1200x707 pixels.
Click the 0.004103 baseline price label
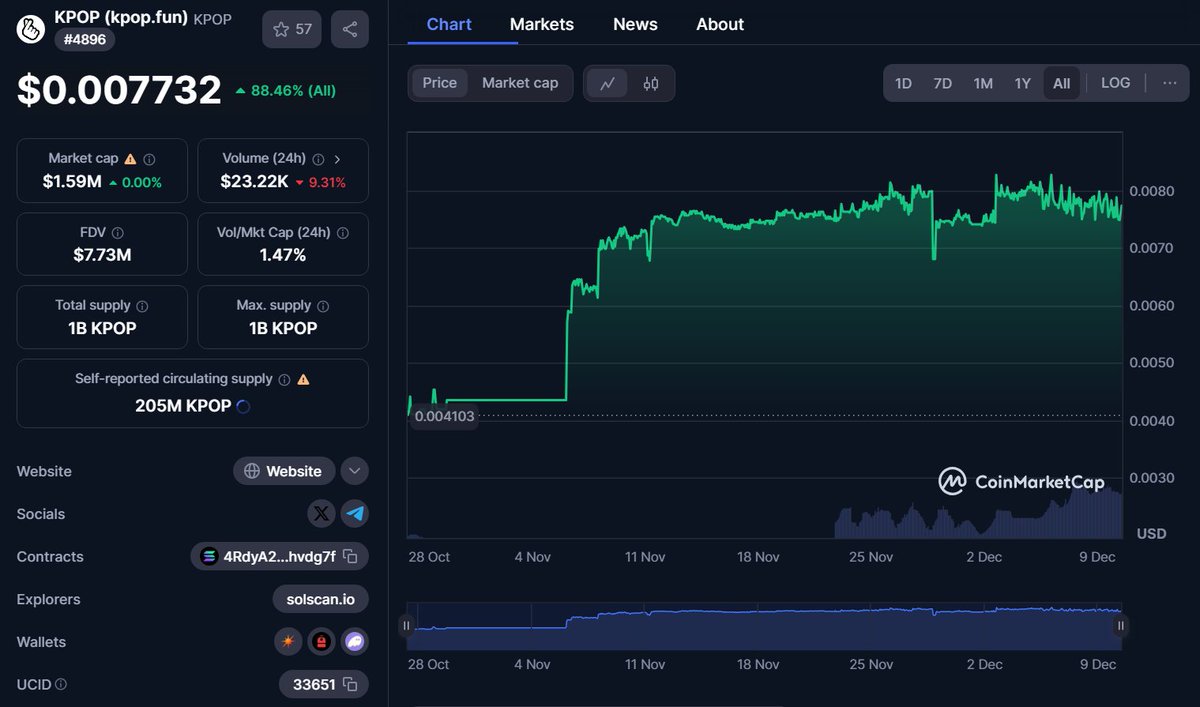tap(445, 416)
